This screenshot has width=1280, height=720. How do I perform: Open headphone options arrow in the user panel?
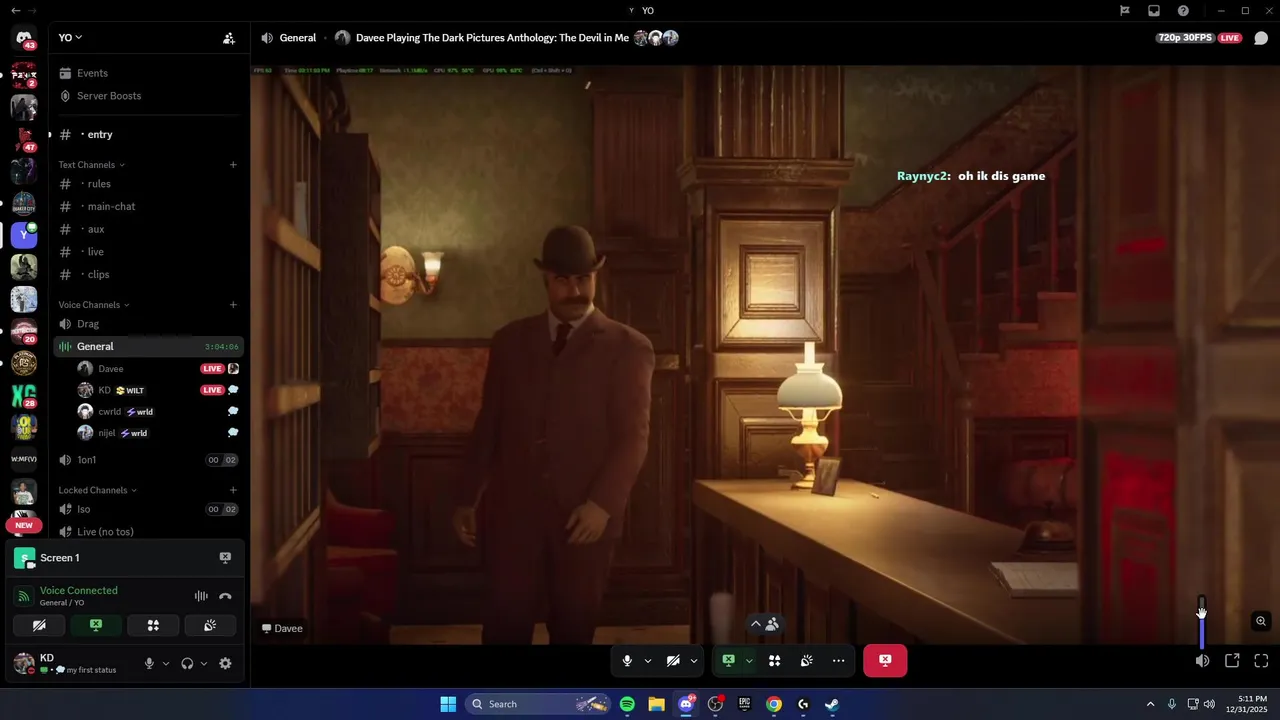click(204, 663)
